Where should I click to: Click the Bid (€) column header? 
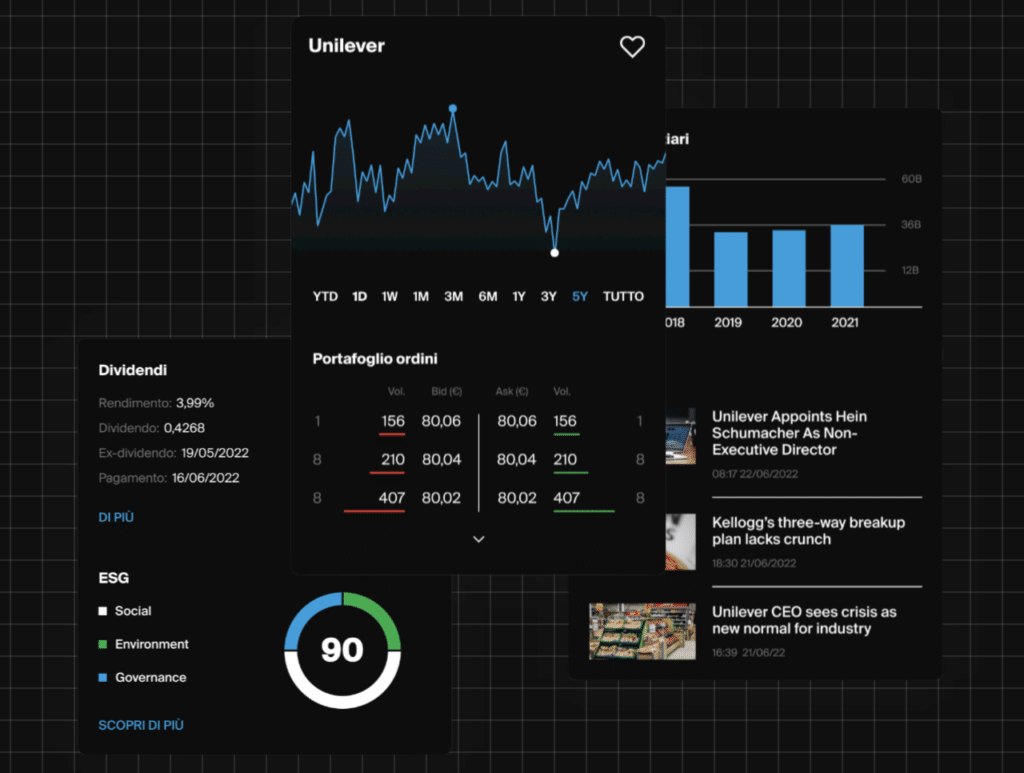coord(447,392)
